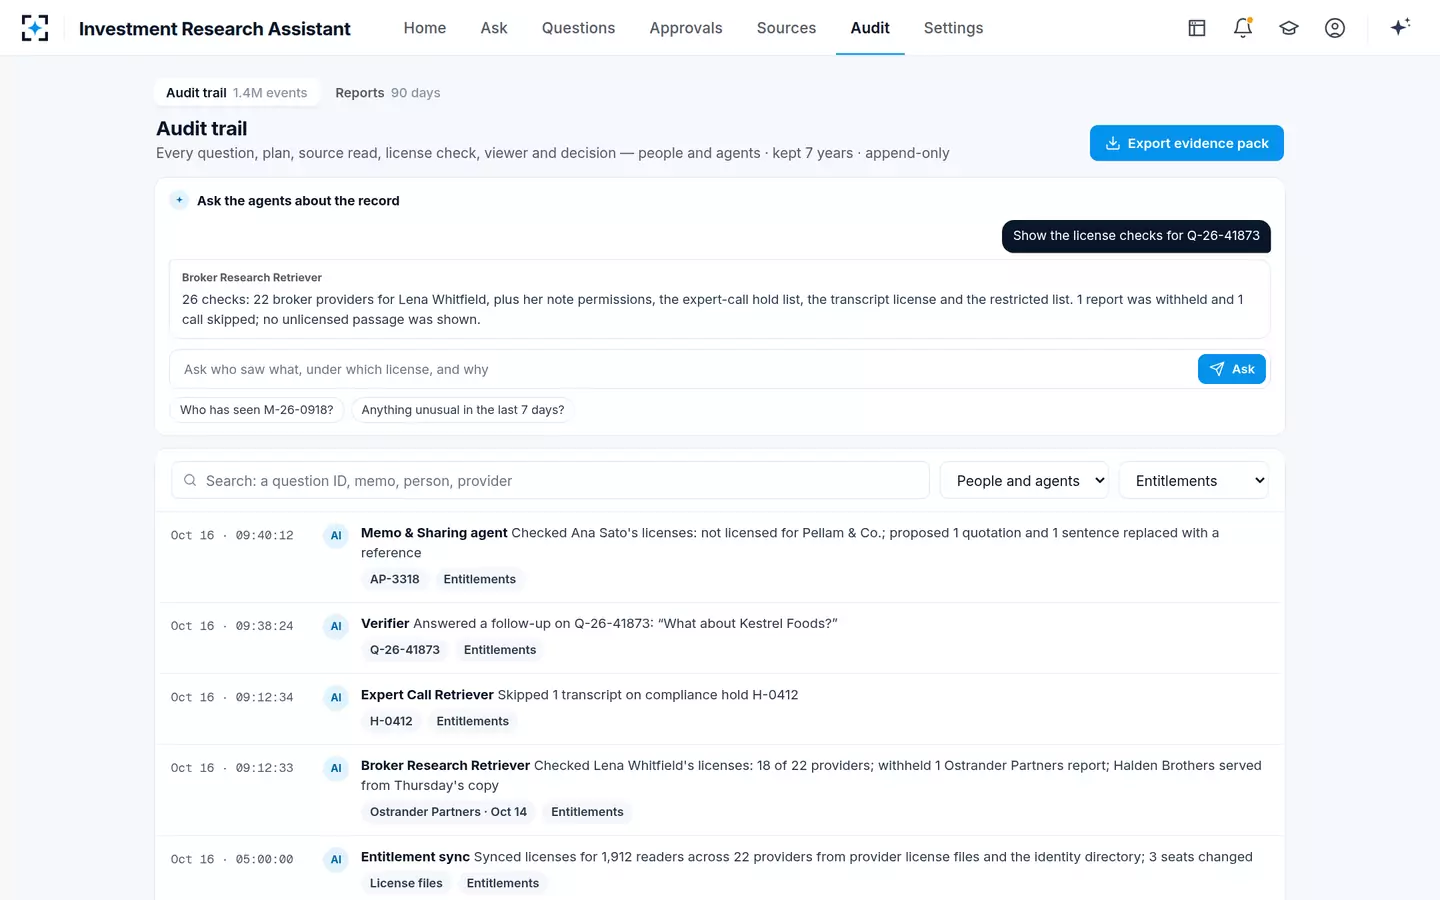Screen dimensions: 1440x900
Task: Click the License files tag
Action: tap(406, 883)
